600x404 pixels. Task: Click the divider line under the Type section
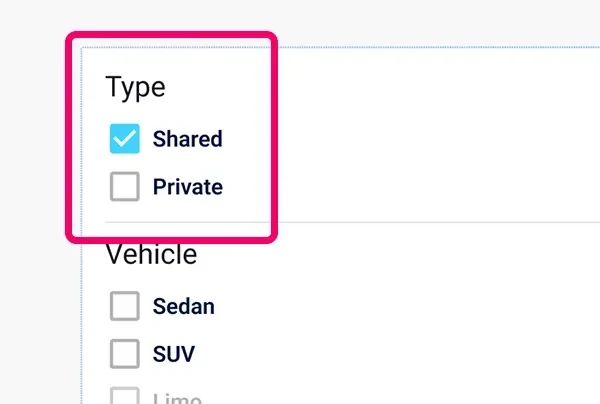400,221
